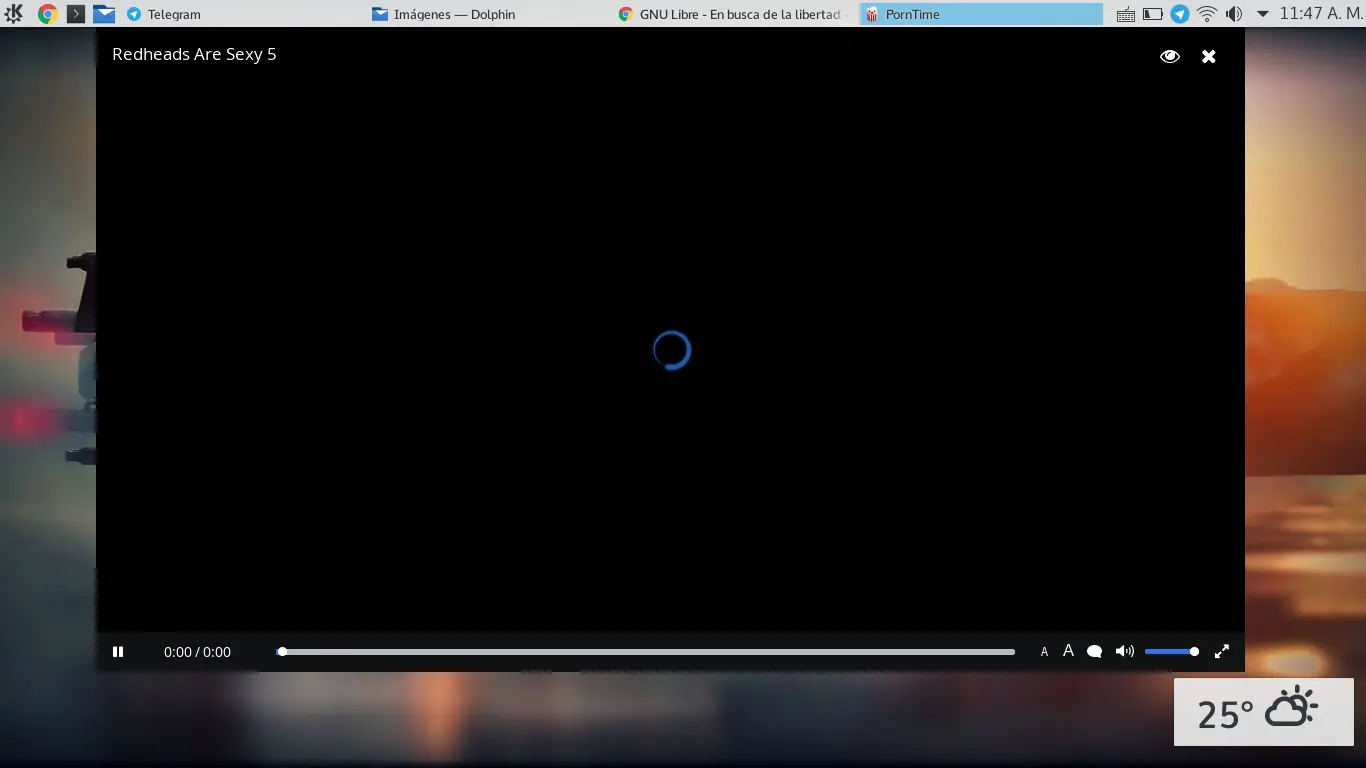Adjust the volume slider in the player

1171,652
